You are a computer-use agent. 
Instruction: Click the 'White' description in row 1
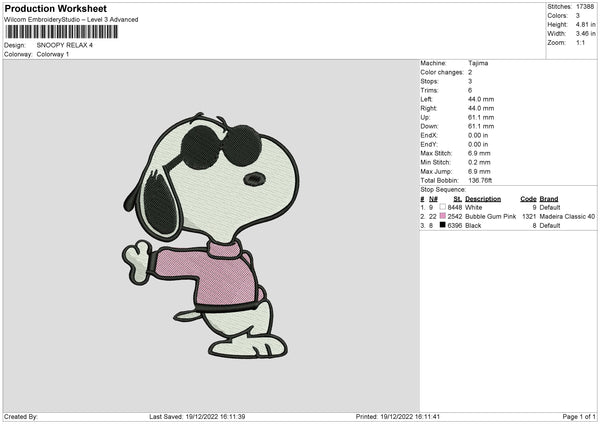(x=474, y=207)
